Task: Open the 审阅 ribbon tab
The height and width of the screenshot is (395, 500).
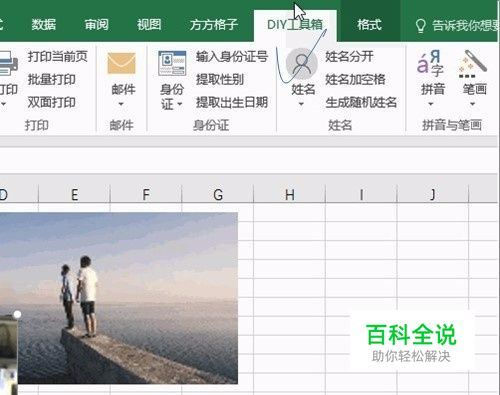Action: point(96,25)
